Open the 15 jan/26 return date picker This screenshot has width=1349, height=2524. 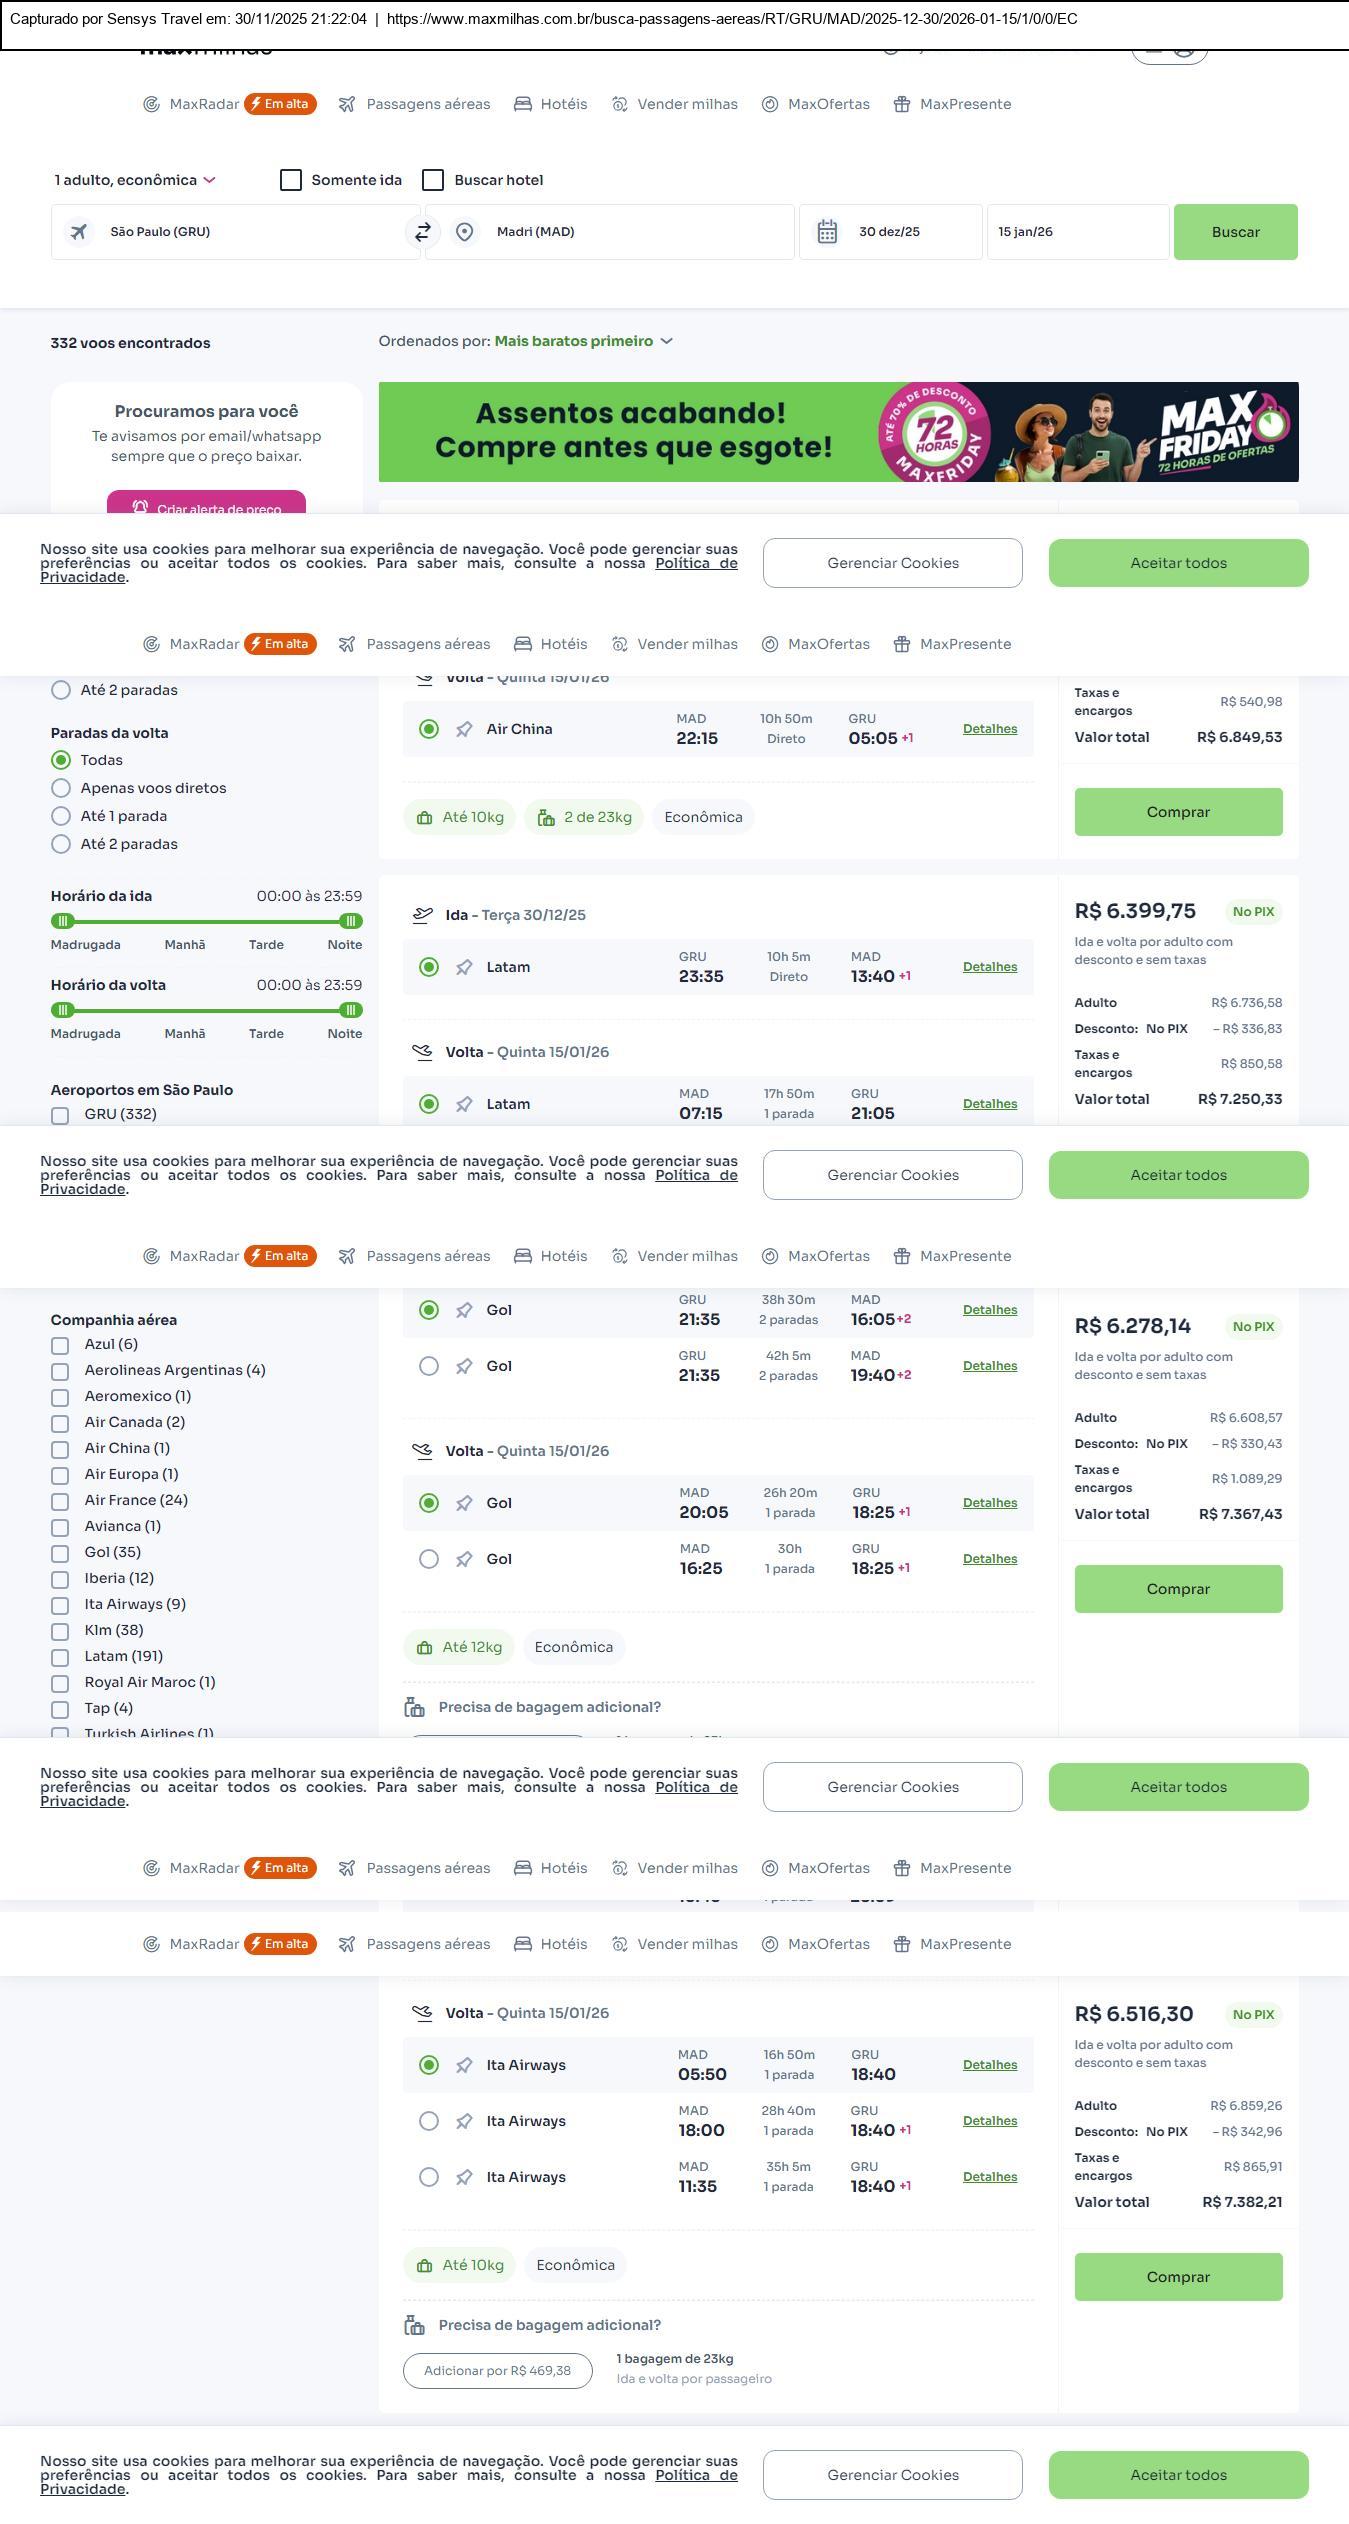(x=1077, y=232)
